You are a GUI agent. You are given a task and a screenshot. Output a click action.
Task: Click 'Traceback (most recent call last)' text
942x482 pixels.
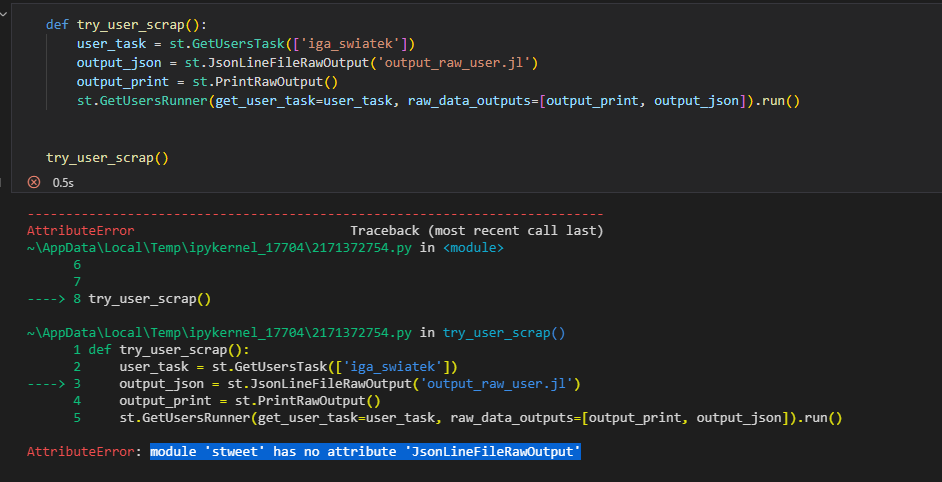[x=476, y=231]
